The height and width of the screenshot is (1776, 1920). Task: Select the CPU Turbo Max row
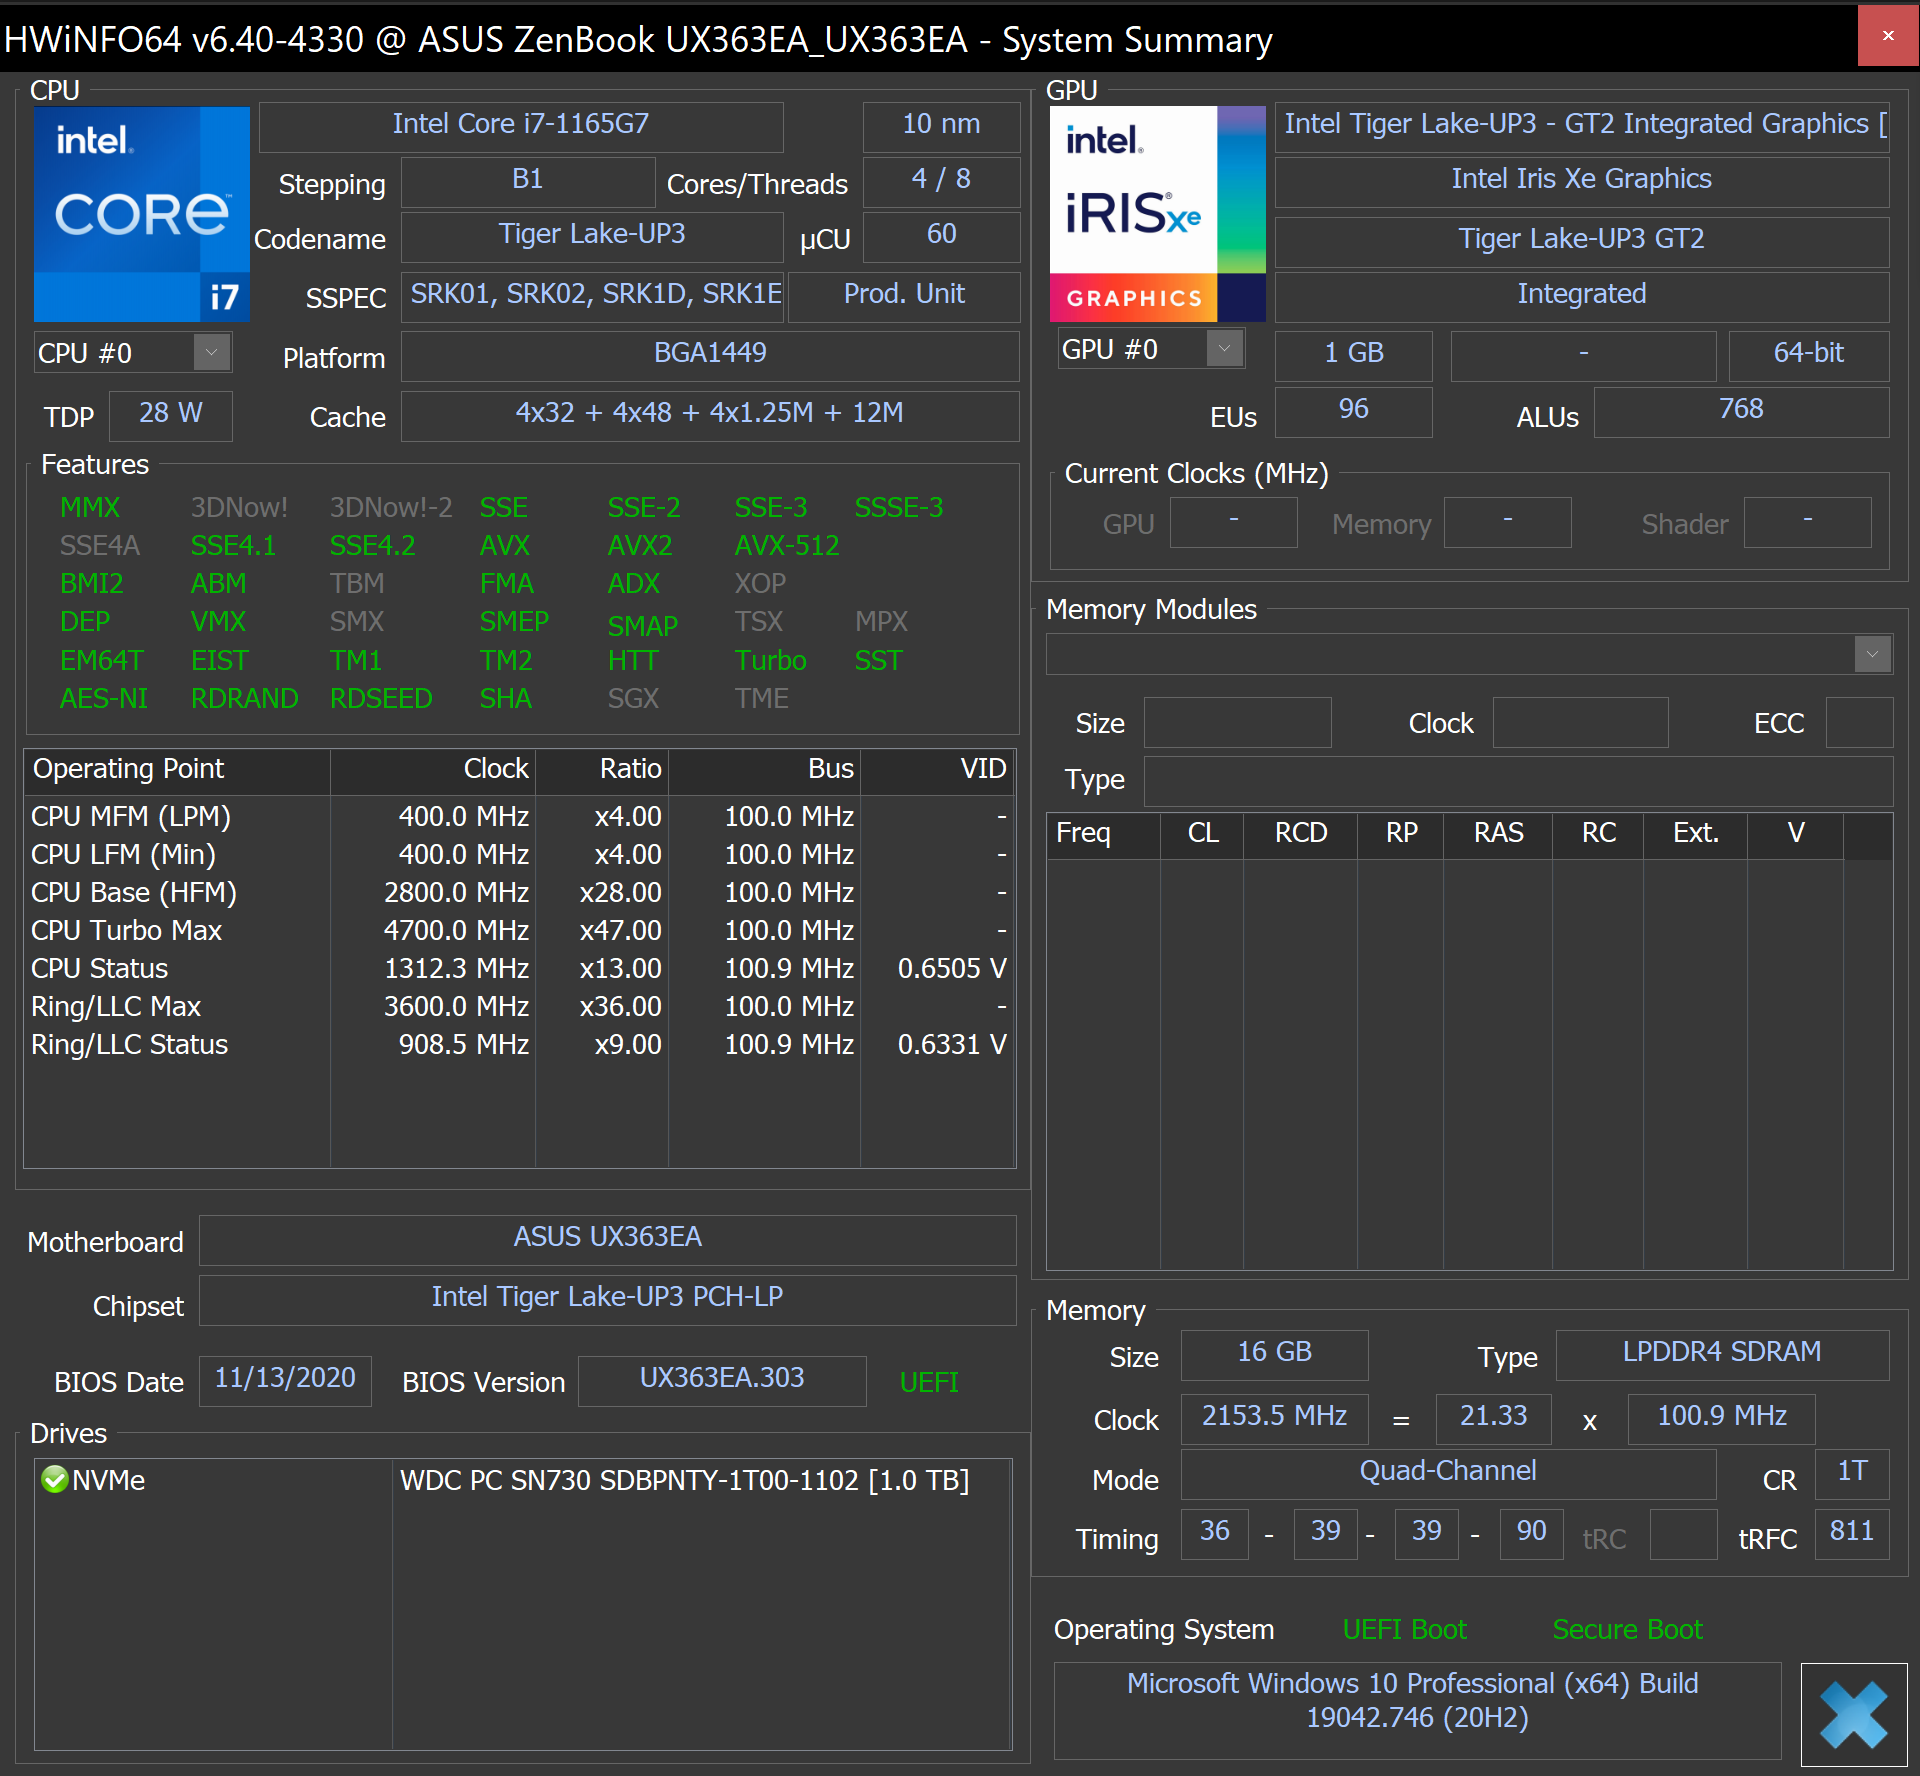point(519,931)
